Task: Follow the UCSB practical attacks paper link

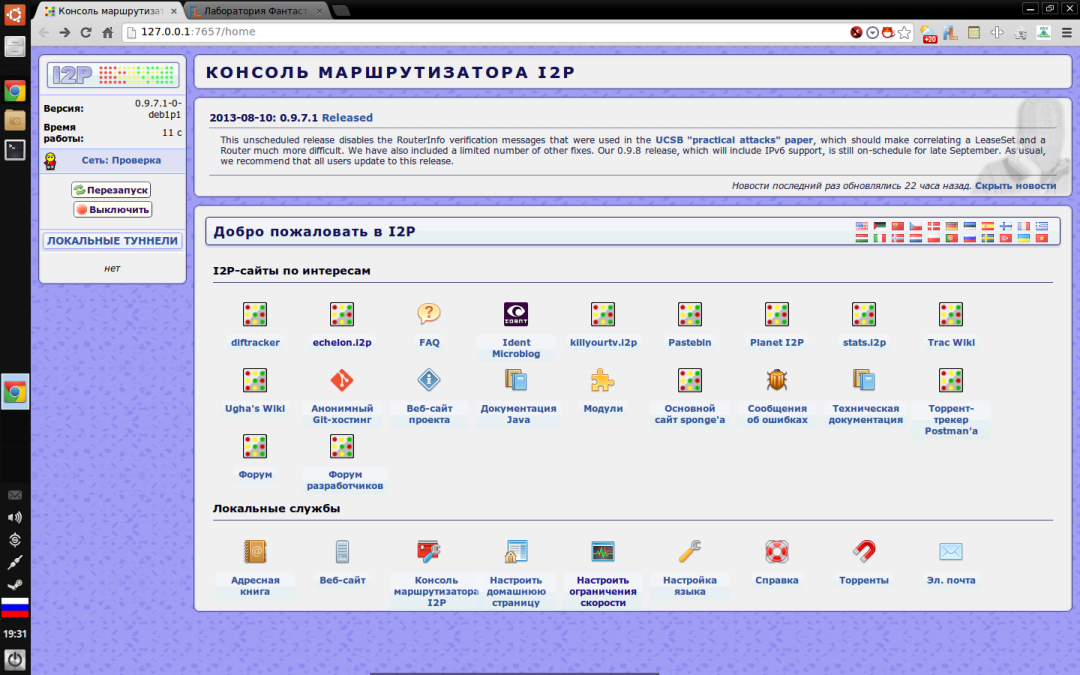Action: coord(734,140)
